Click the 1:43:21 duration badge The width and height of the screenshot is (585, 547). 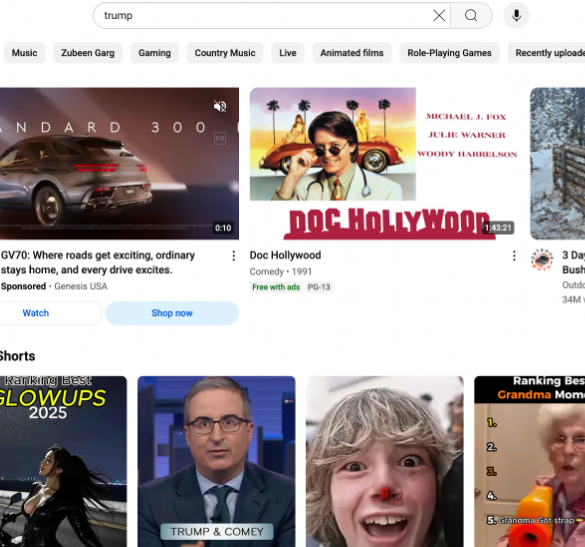tap(498, 228)
